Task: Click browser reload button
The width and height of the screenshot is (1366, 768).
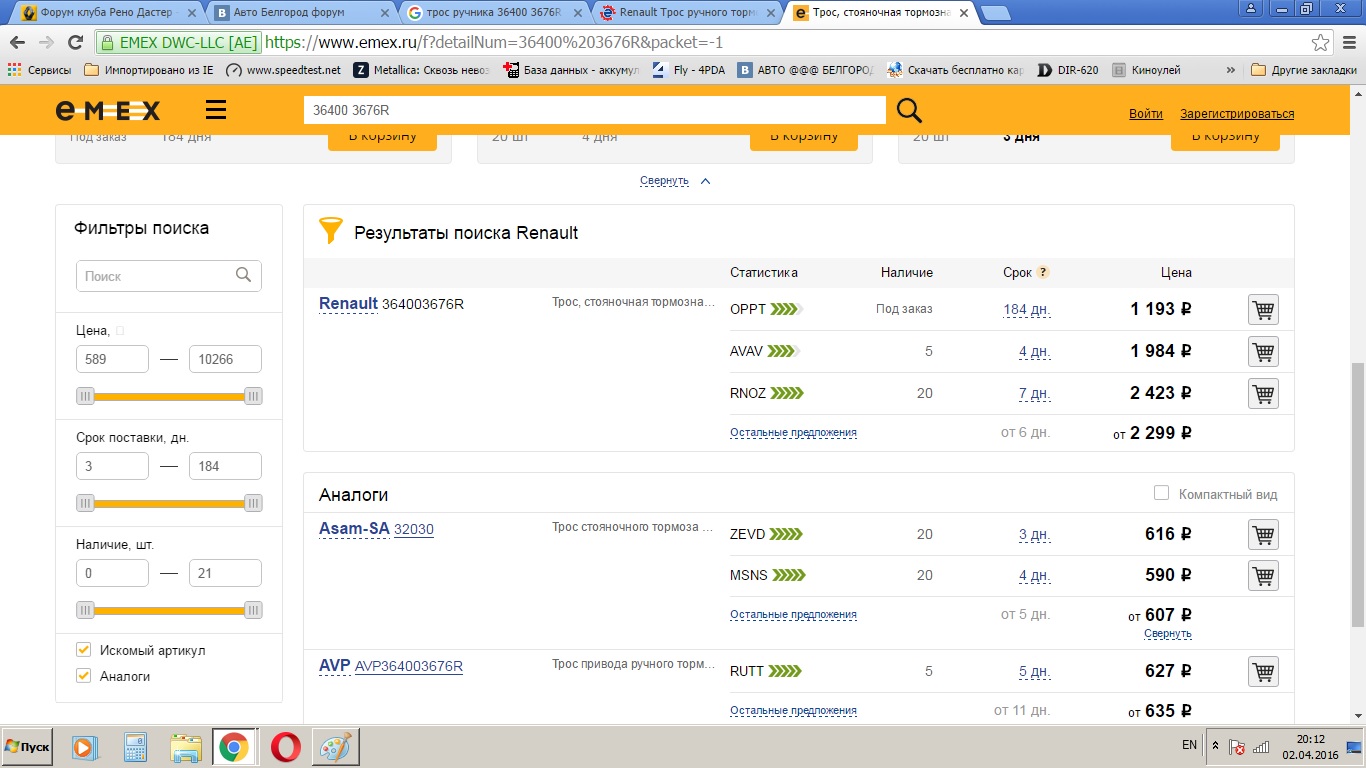Action: click(x=75, y=43)
